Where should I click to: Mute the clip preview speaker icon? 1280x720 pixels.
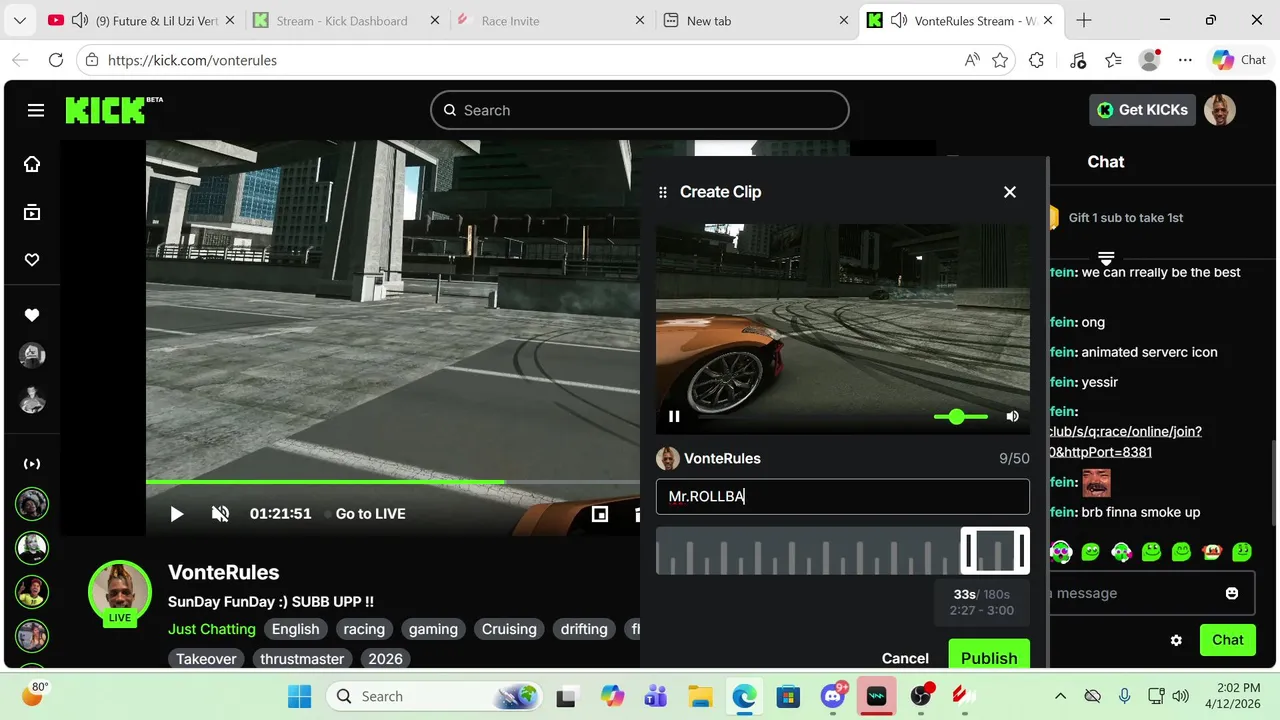(x=1012, y=416)
